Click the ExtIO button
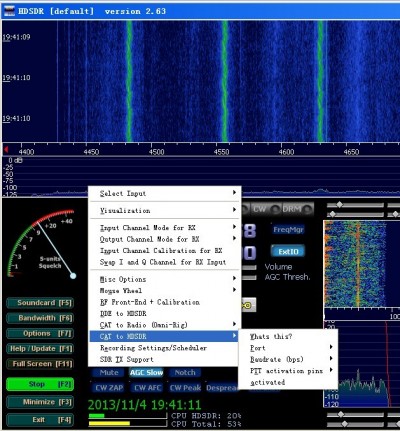 coord(288,251)
